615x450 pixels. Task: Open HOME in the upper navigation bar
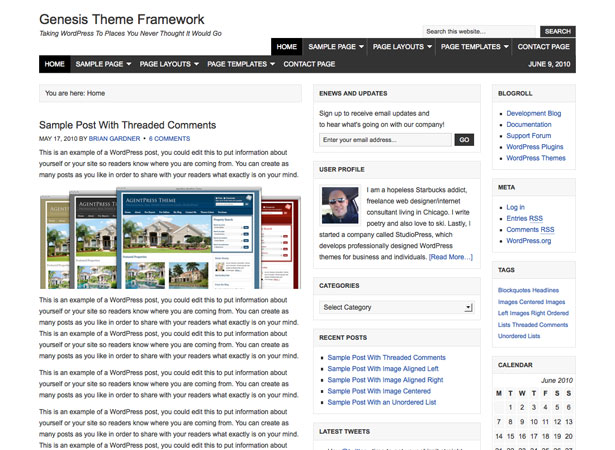point(286,47)
